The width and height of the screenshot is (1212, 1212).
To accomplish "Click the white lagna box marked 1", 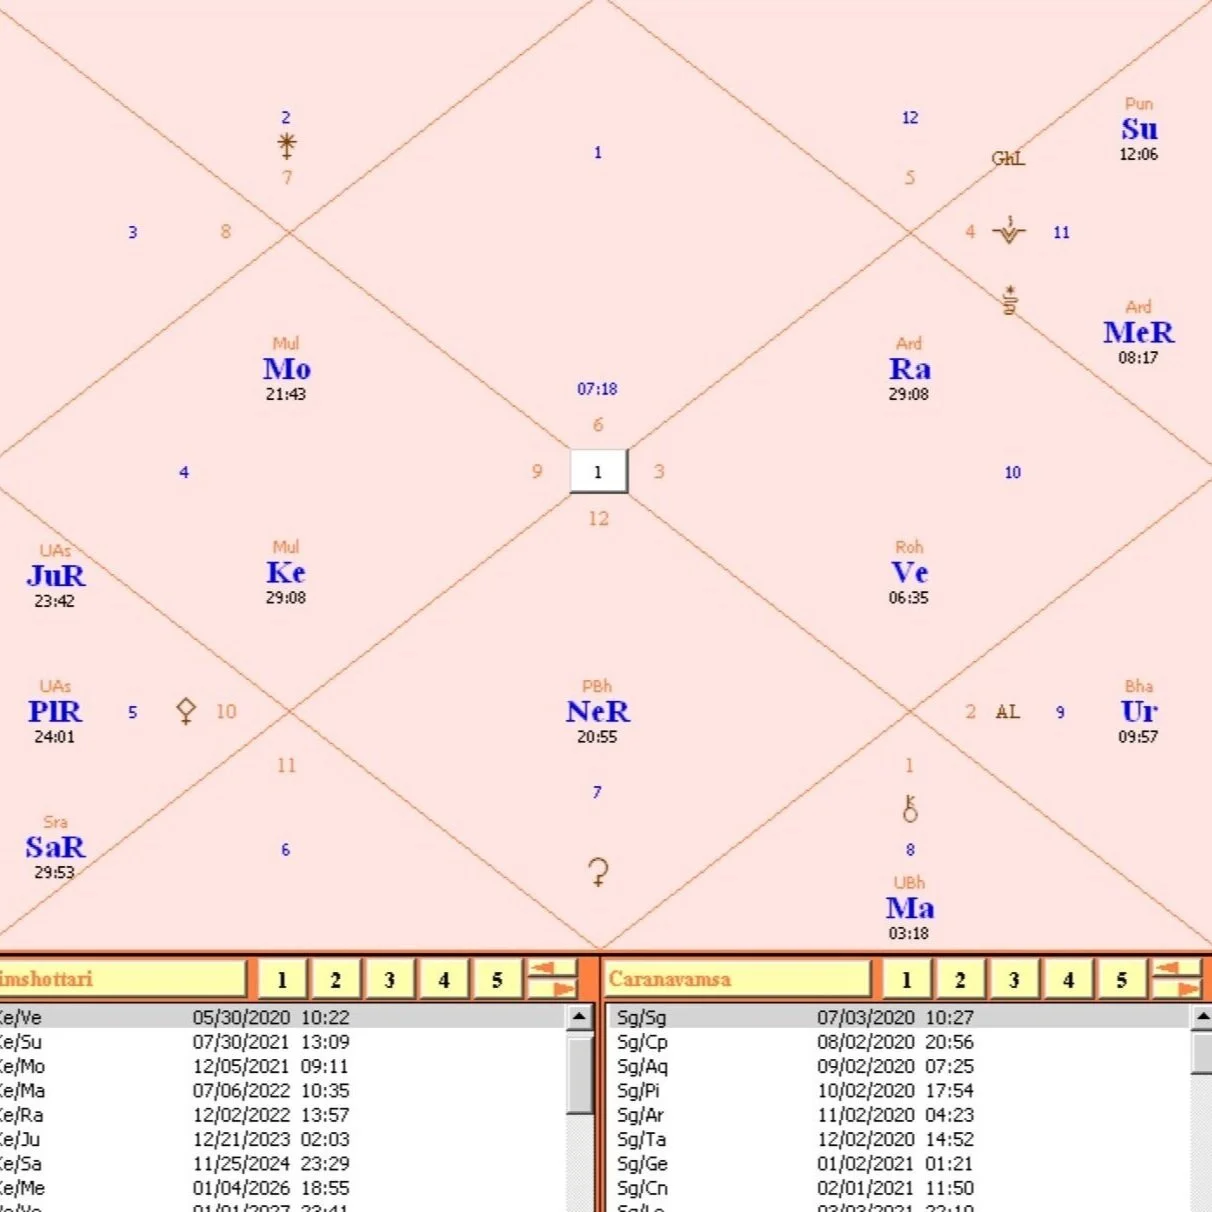I will [598, 472].
